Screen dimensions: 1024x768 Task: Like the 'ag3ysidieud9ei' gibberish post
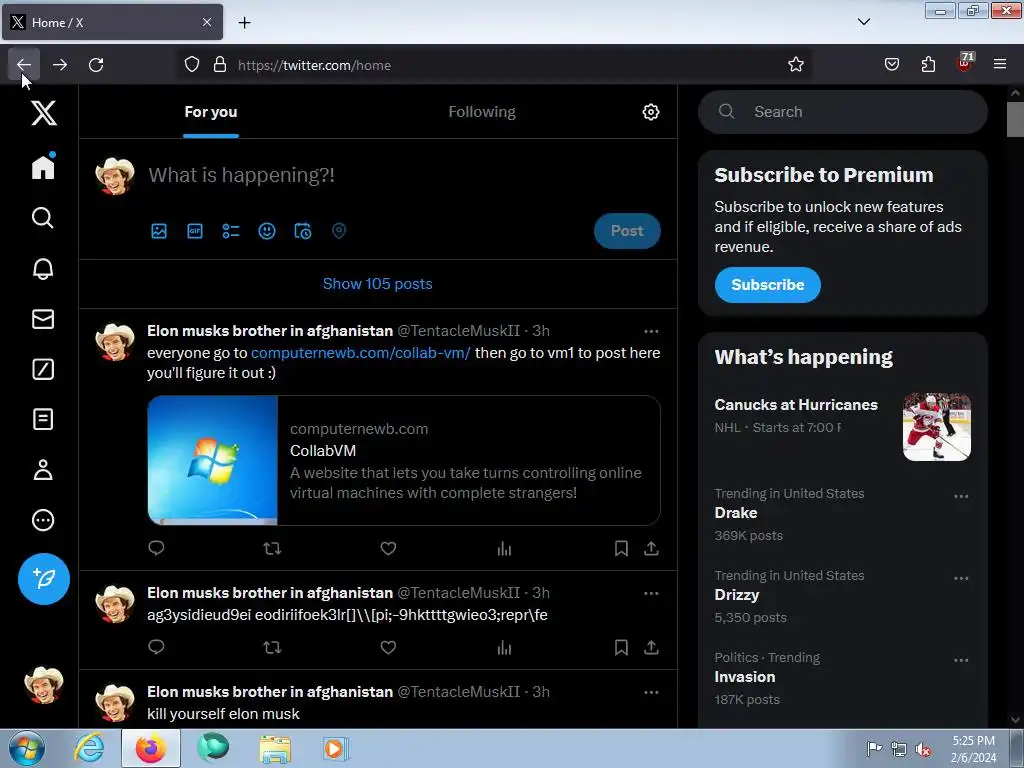point(388,647)
